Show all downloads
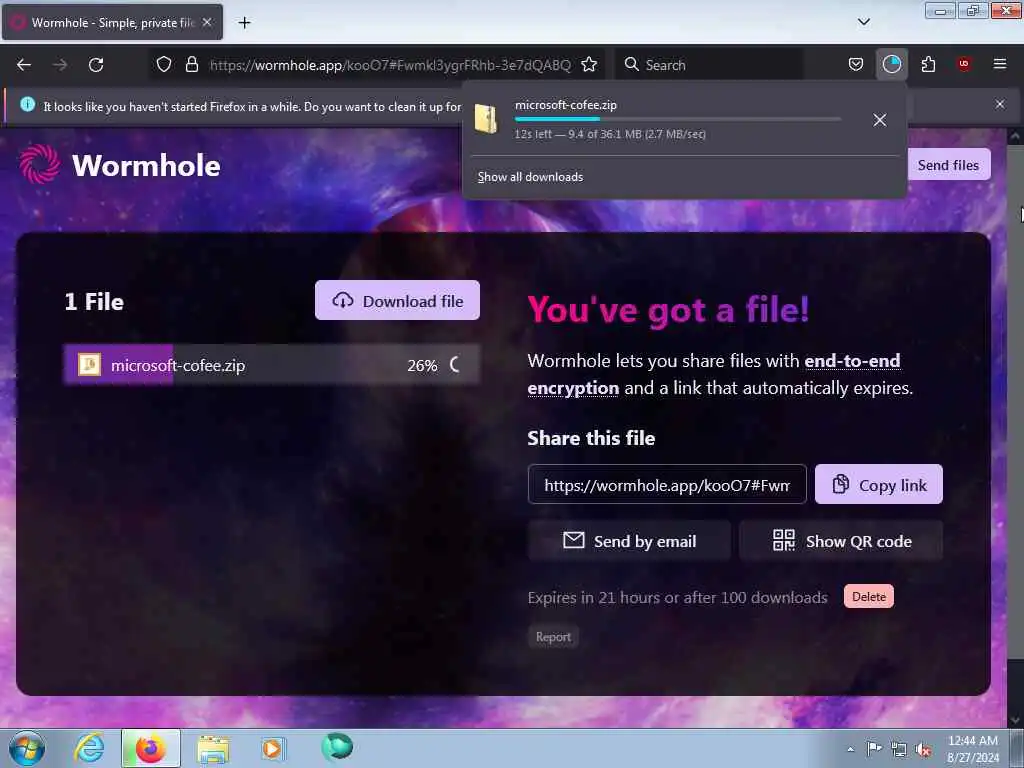Screen dimensions: 1024x768 click(530, 177)
